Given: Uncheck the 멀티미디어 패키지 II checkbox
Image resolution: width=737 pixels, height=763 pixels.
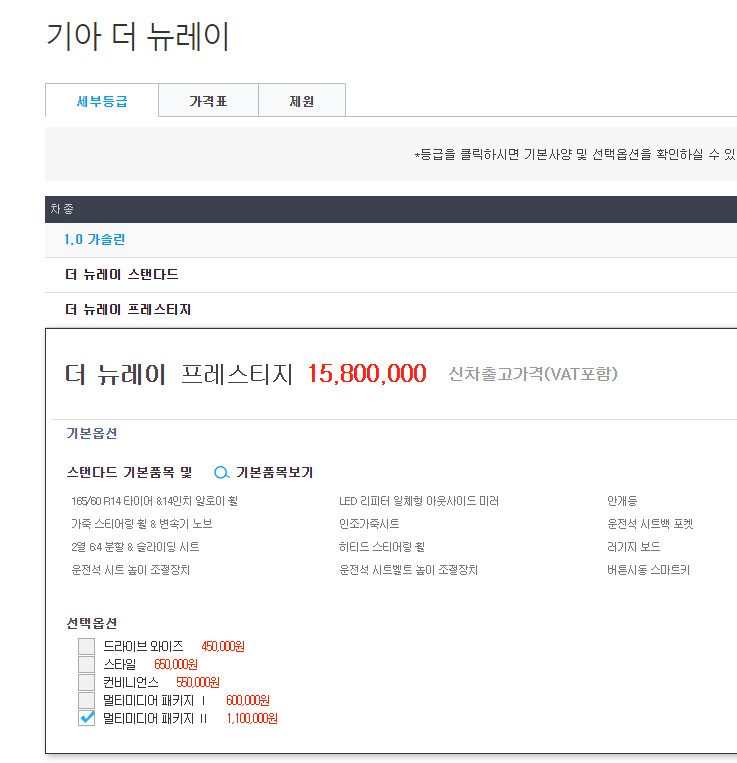Looking at the screenshot, I should pos(87,718).
